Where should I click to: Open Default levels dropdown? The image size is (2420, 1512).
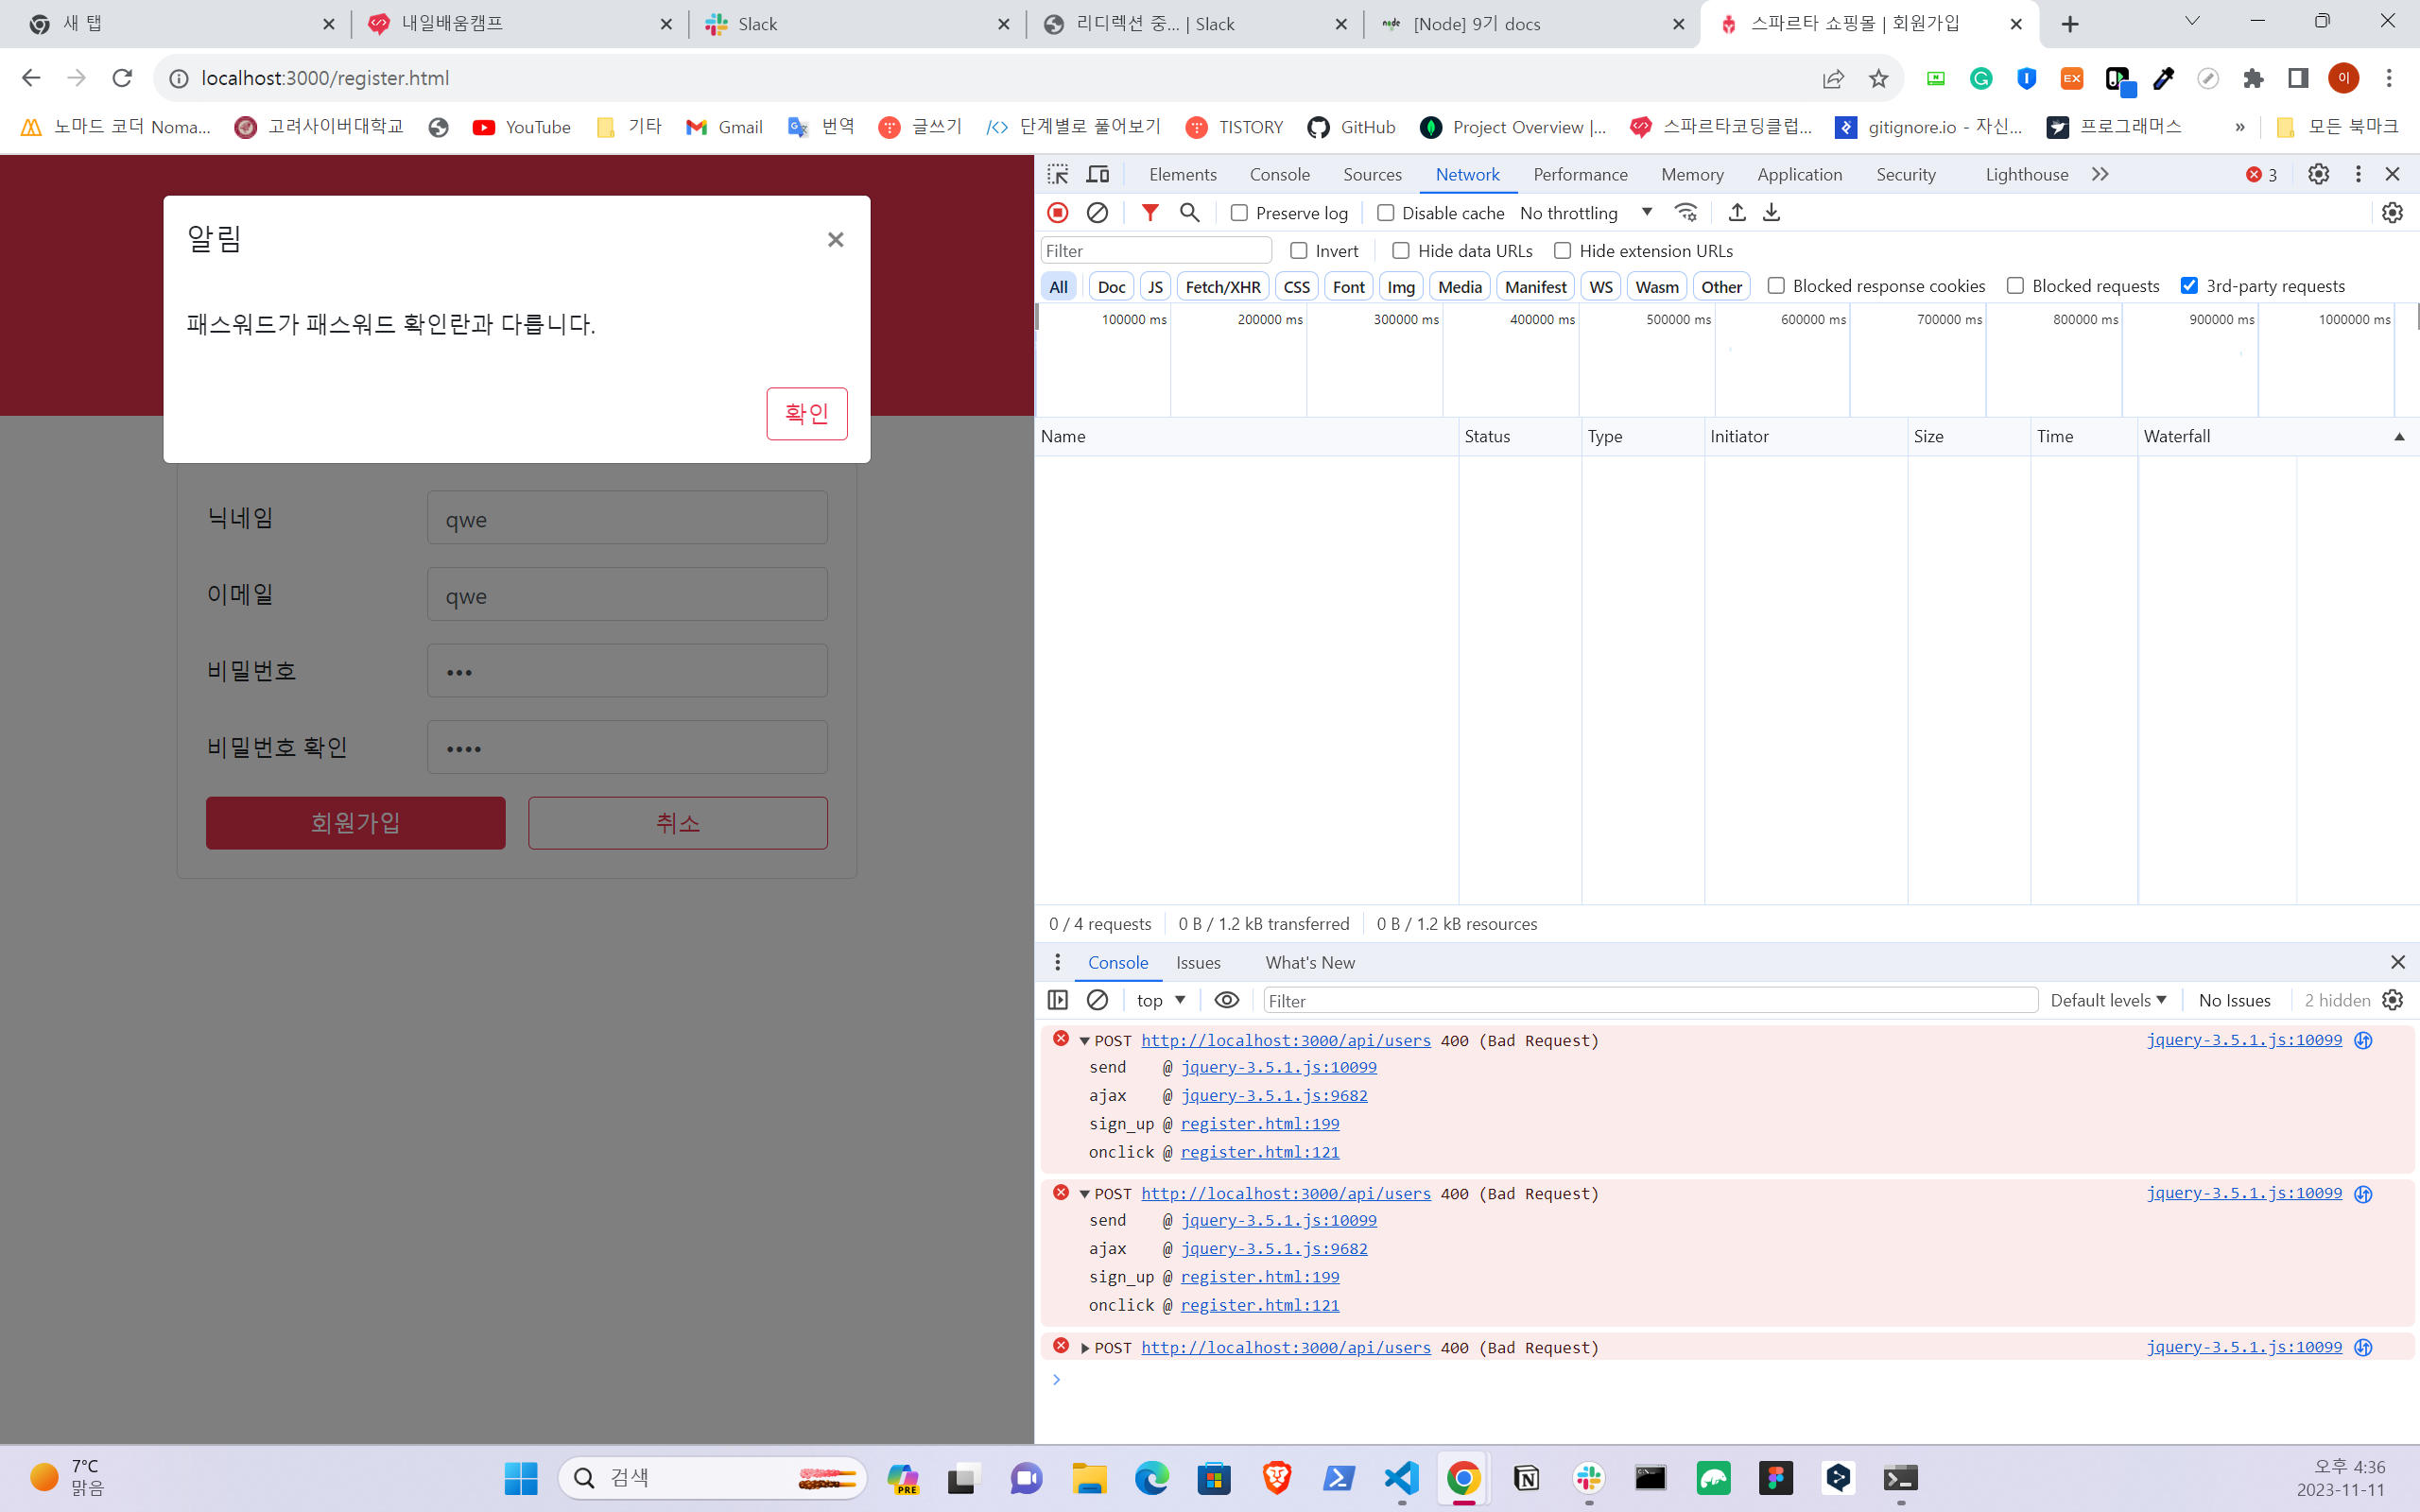(x=2108, y=1000)
